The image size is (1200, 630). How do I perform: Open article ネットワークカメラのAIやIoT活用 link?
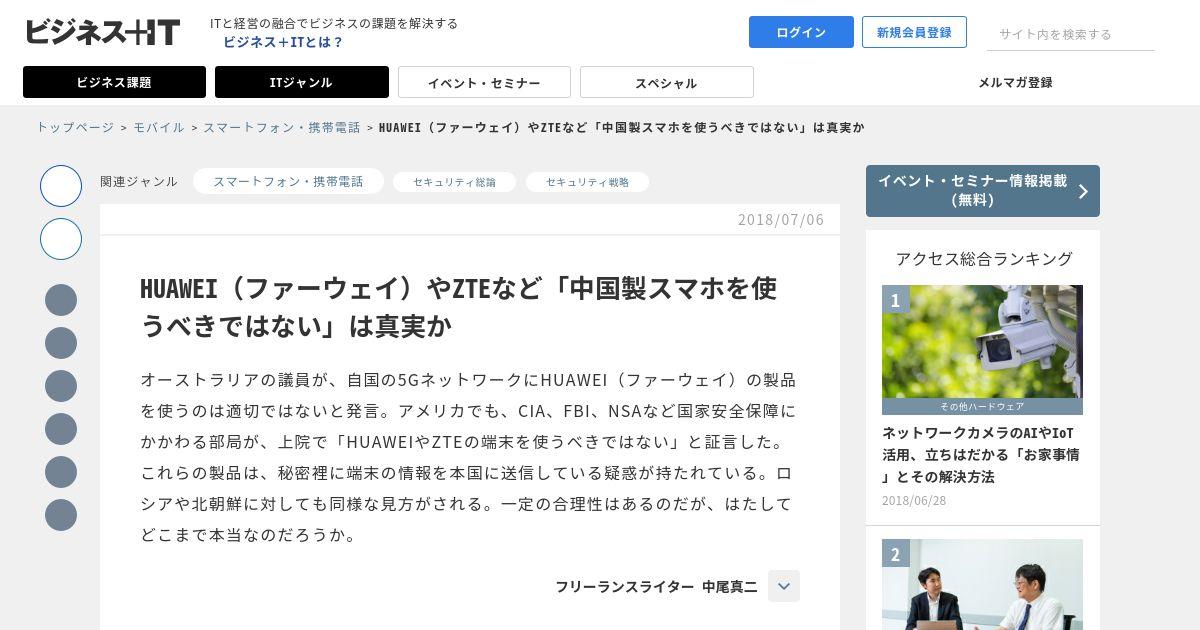[980, 455]
